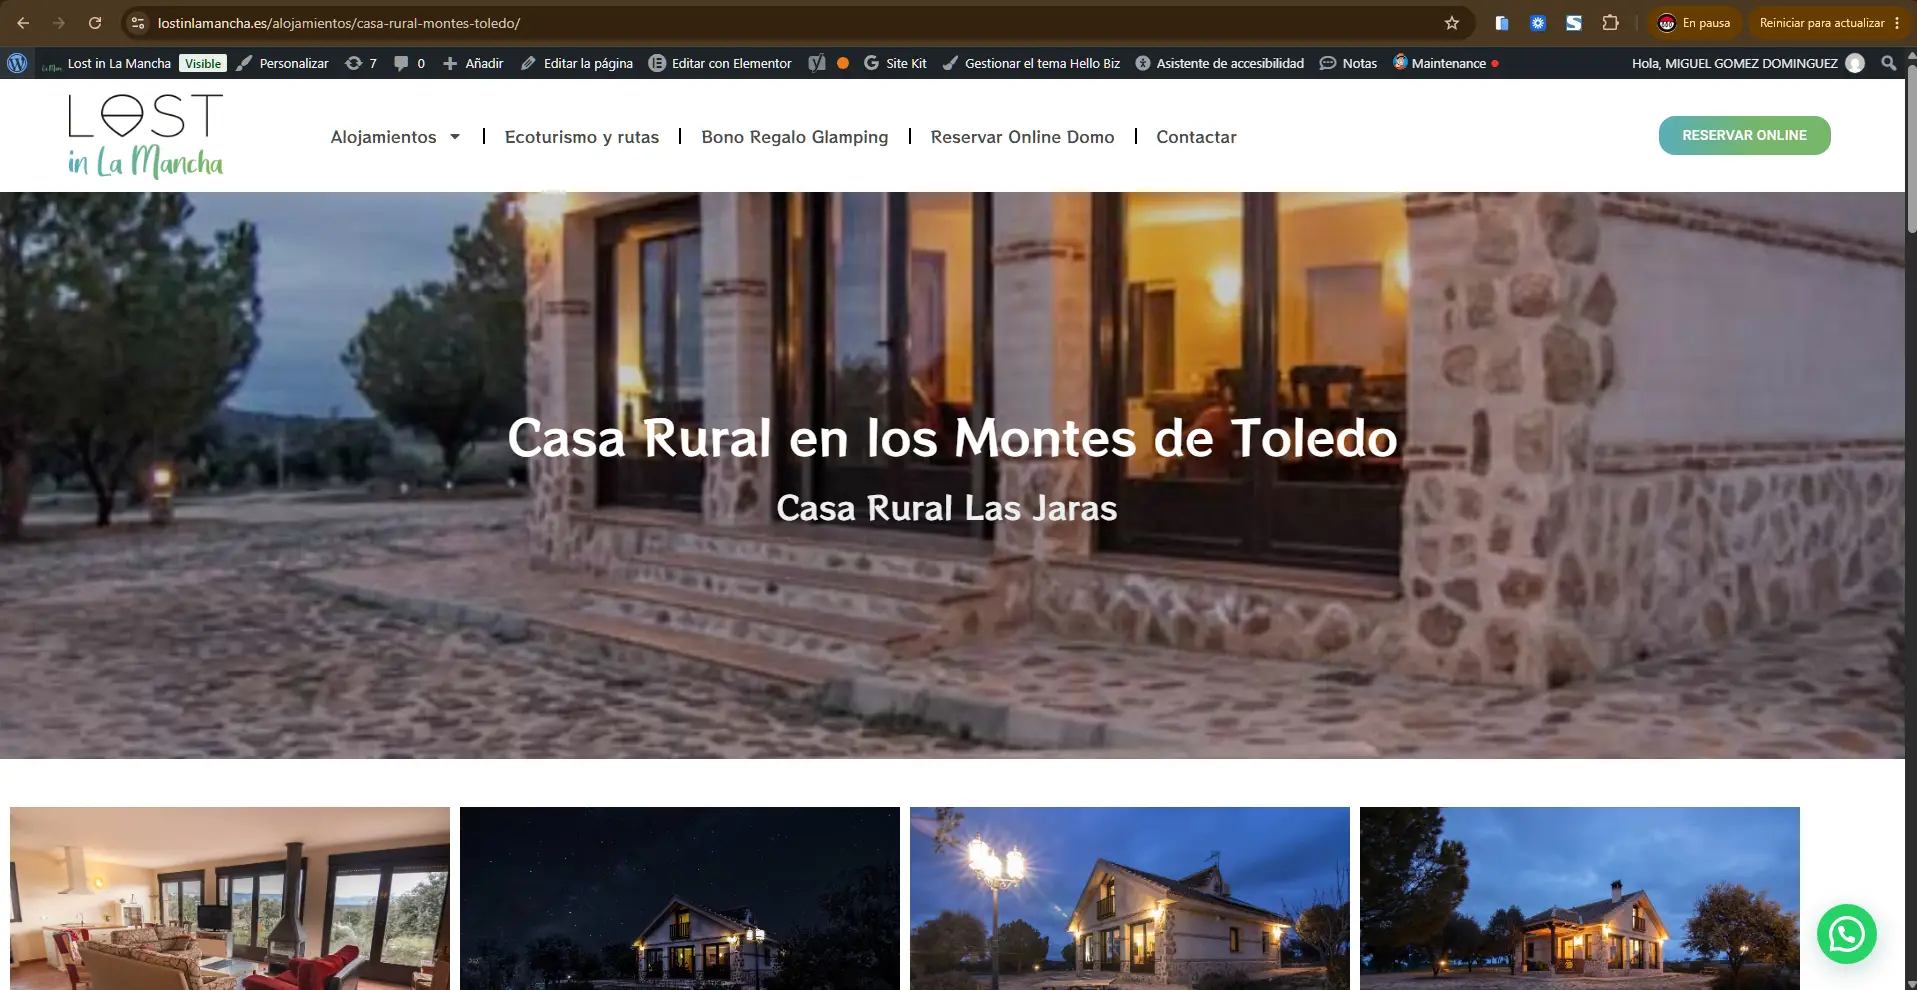1917x990 pixels.
Task: Reload the page with refresh icon
Action: tap(95, 23)
